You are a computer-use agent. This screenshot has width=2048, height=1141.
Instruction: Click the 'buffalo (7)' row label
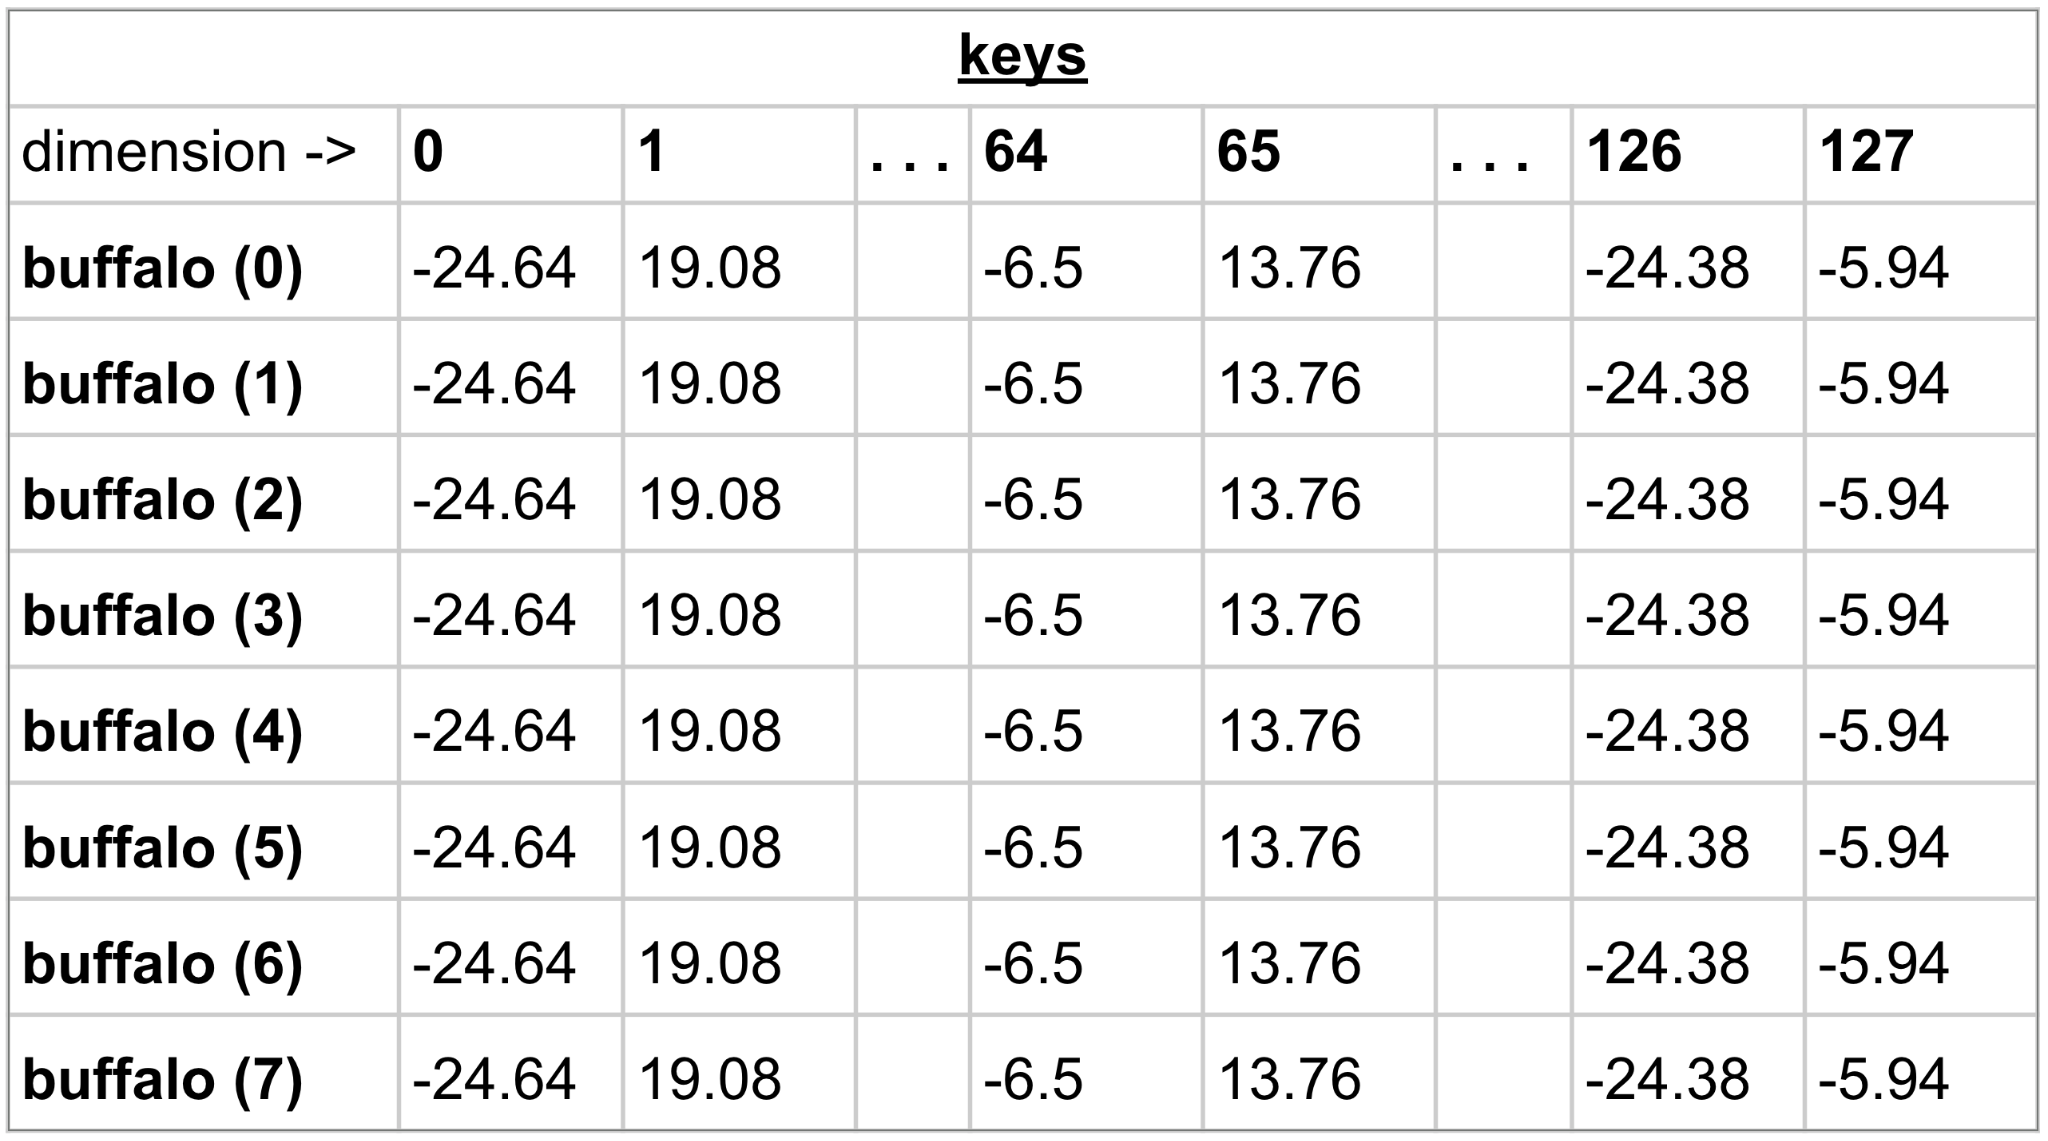pos(162,1080)
